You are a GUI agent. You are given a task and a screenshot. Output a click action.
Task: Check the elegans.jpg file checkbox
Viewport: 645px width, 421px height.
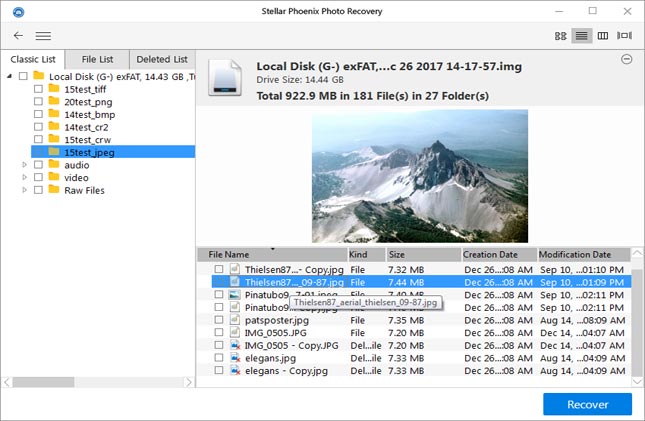[x=219, y=358]
